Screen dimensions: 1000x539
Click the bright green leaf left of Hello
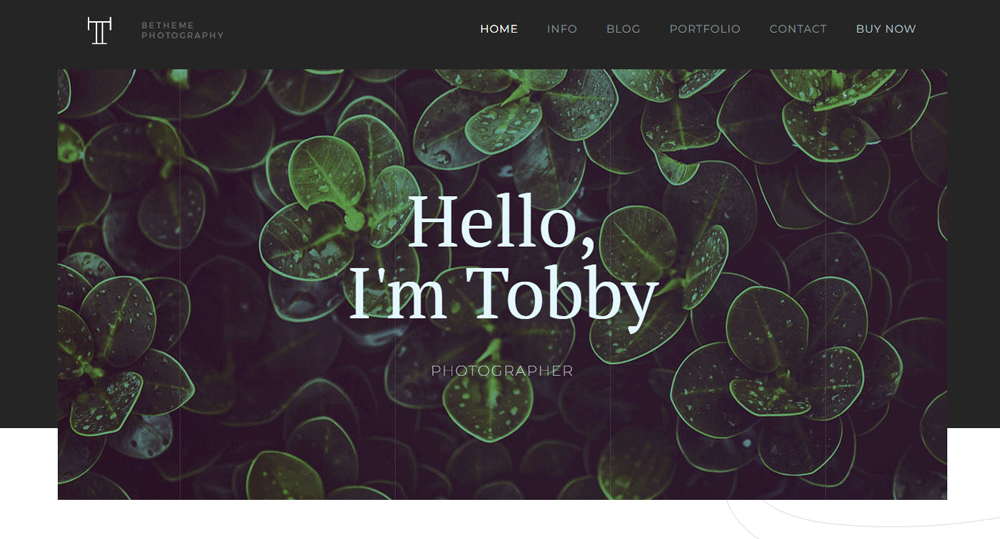click(x=327, y=172)
